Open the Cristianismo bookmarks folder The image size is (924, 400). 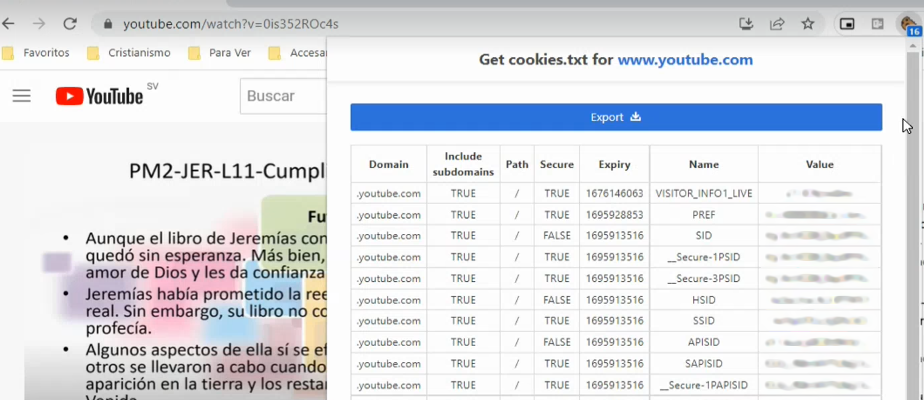click(x=129, y=53)
